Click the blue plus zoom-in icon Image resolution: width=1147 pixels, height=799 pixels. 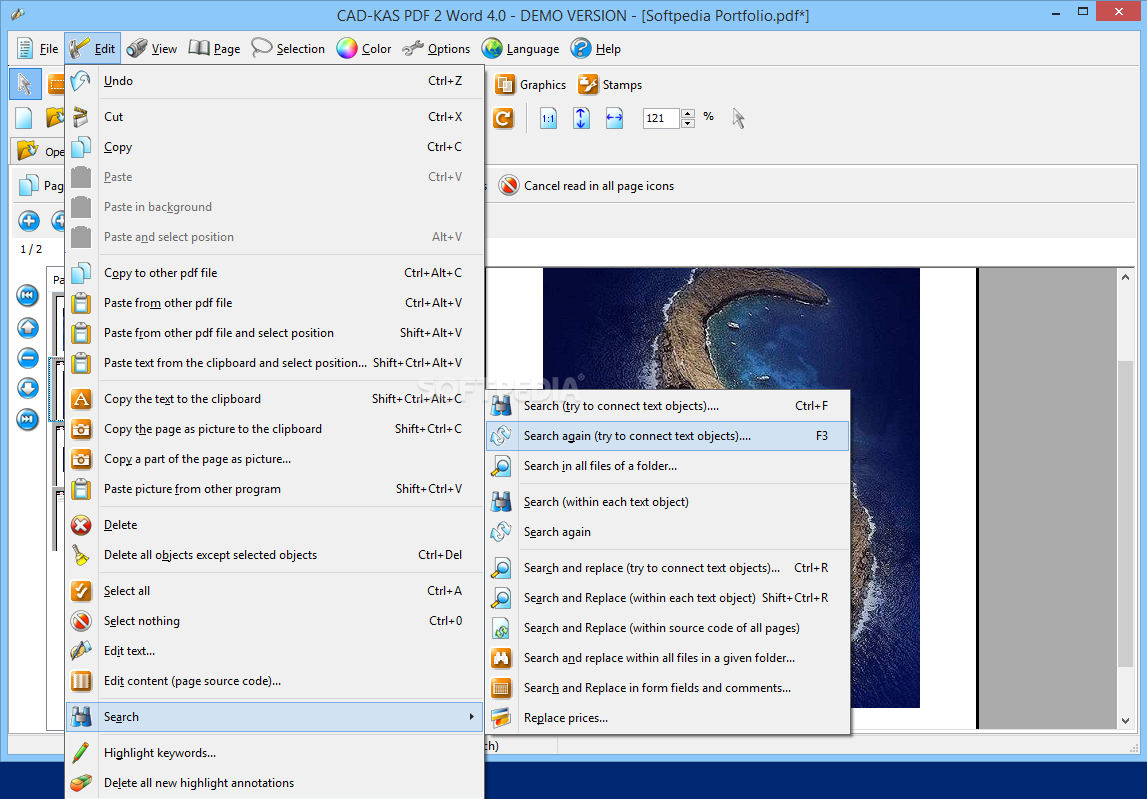pos(29,221)
